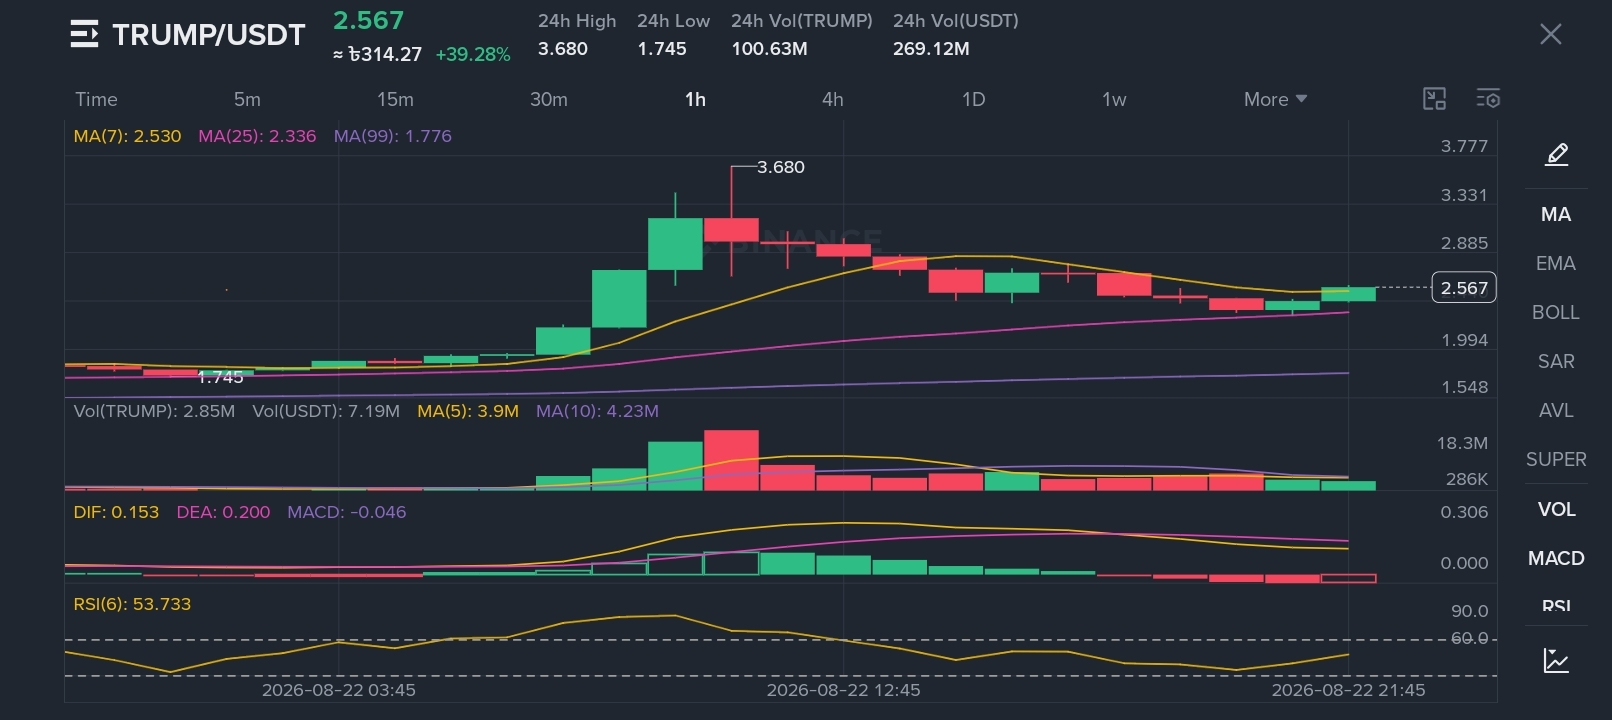This screenshot has width=1612, height=720.
Task: Click the DIF: 0.153 value
Action: pyautogui.click(x=116, y=512)
